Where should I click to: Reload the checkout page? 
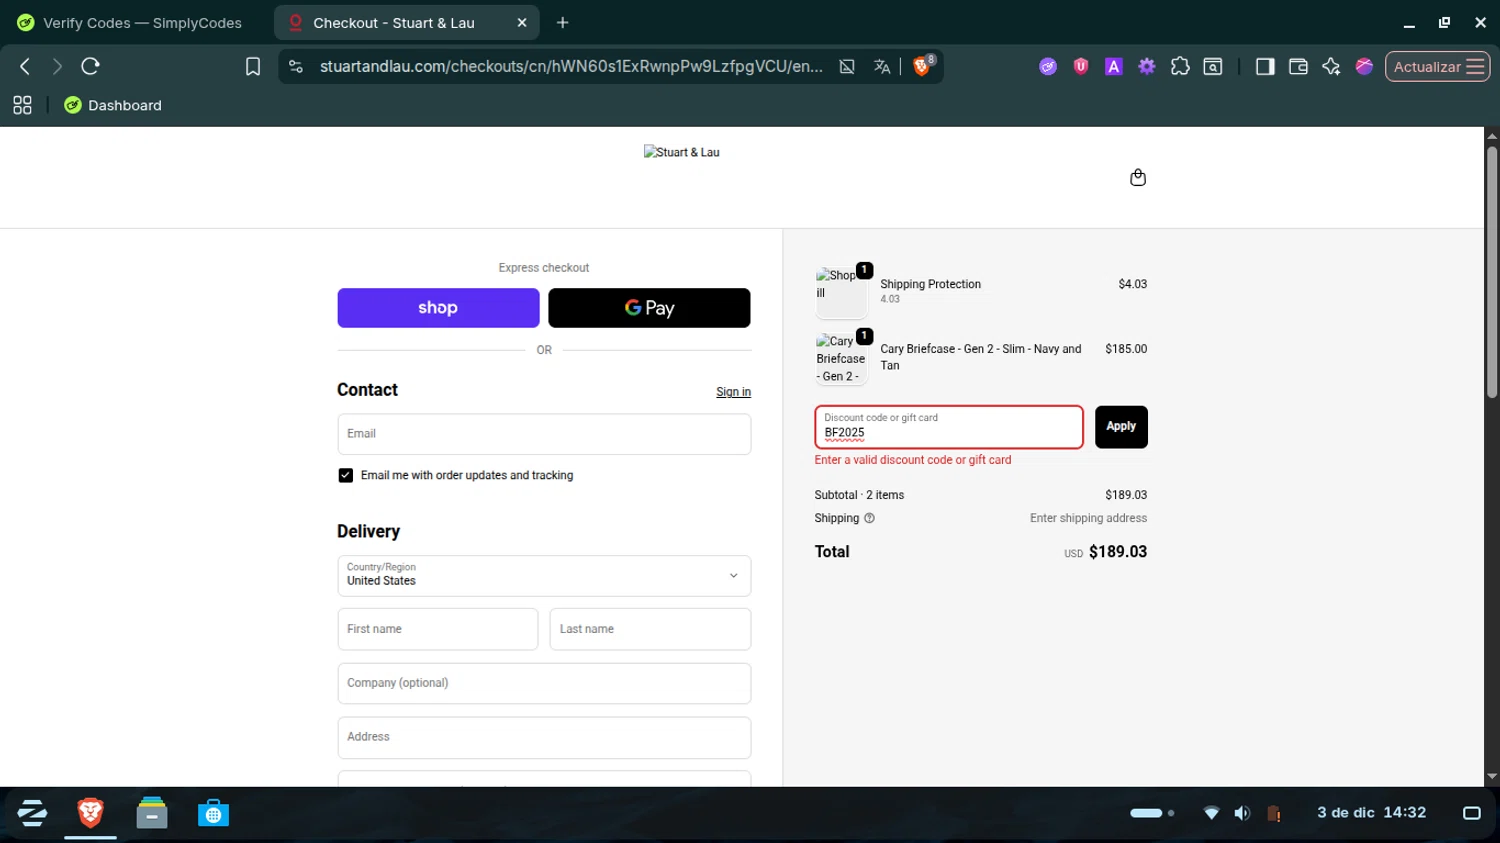click(90, 66)
